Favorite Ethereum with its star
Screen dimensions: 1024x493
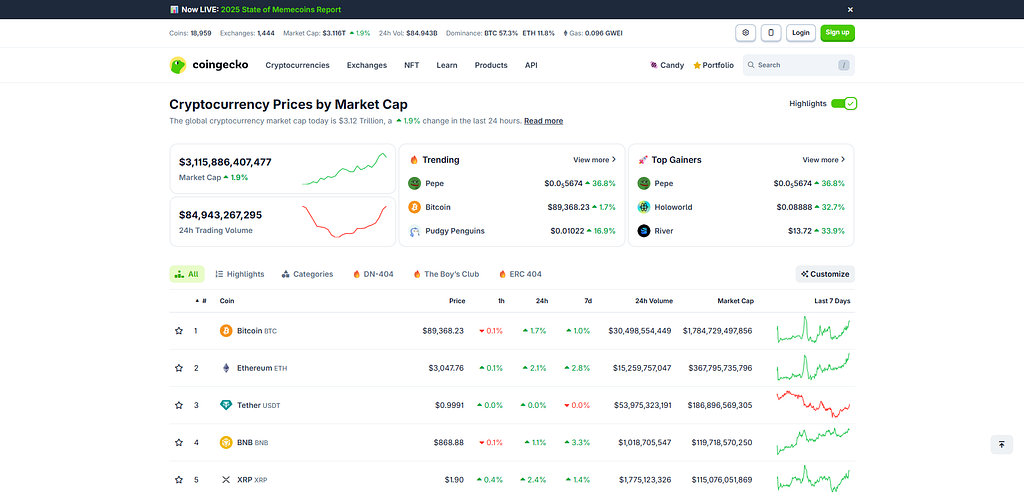179,368
